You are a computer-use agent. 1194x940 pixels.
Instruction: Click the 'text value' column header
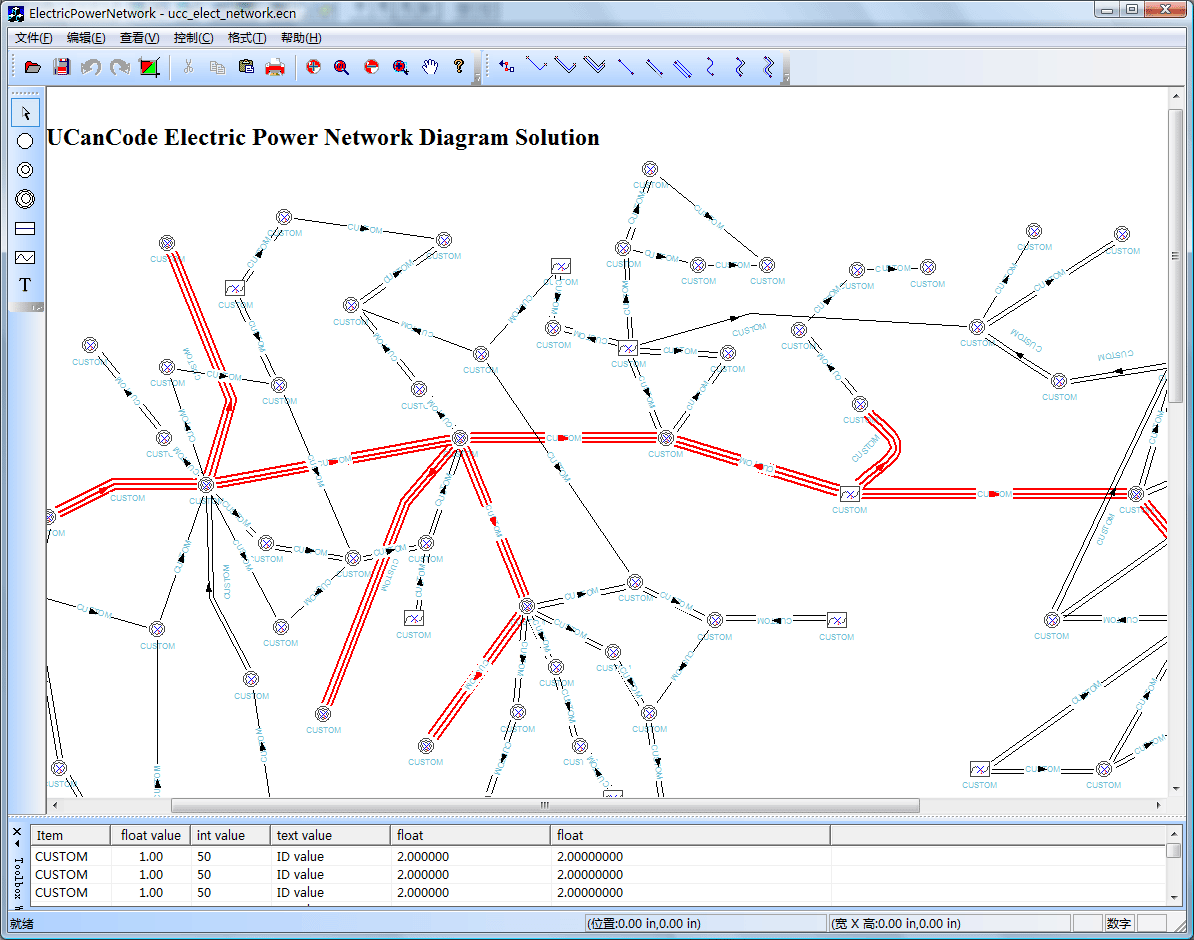pyautogui.click(x=304, y=835)
